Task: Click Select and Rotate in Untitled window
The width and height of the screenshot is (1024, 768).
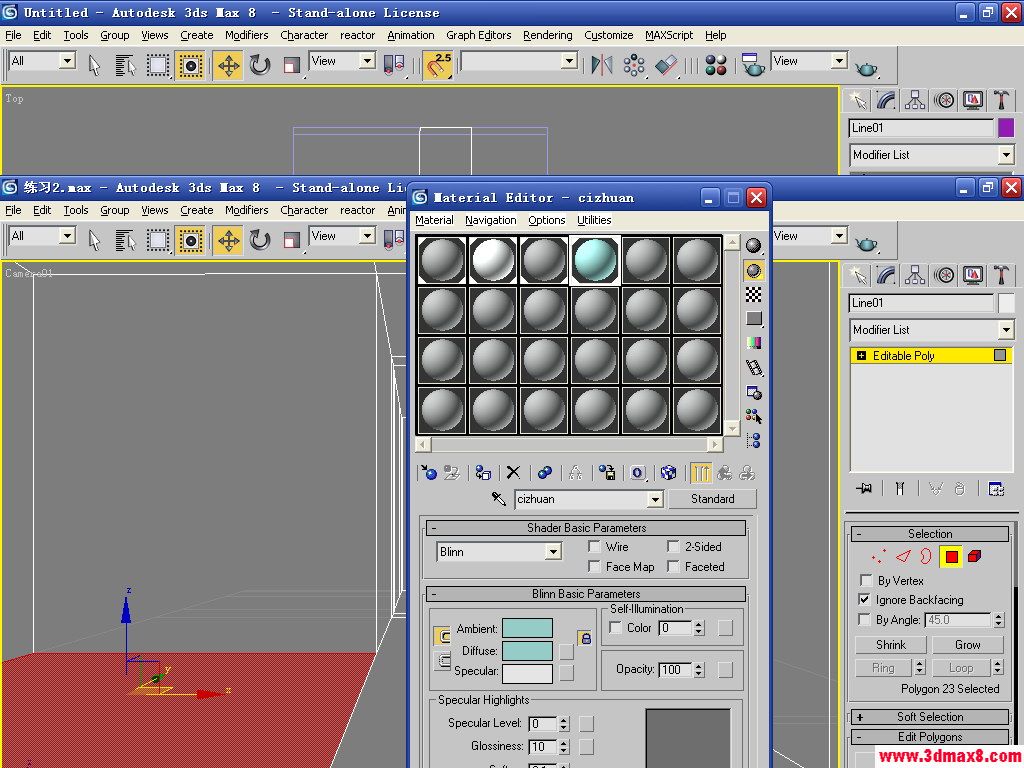Action: (260, 65)
